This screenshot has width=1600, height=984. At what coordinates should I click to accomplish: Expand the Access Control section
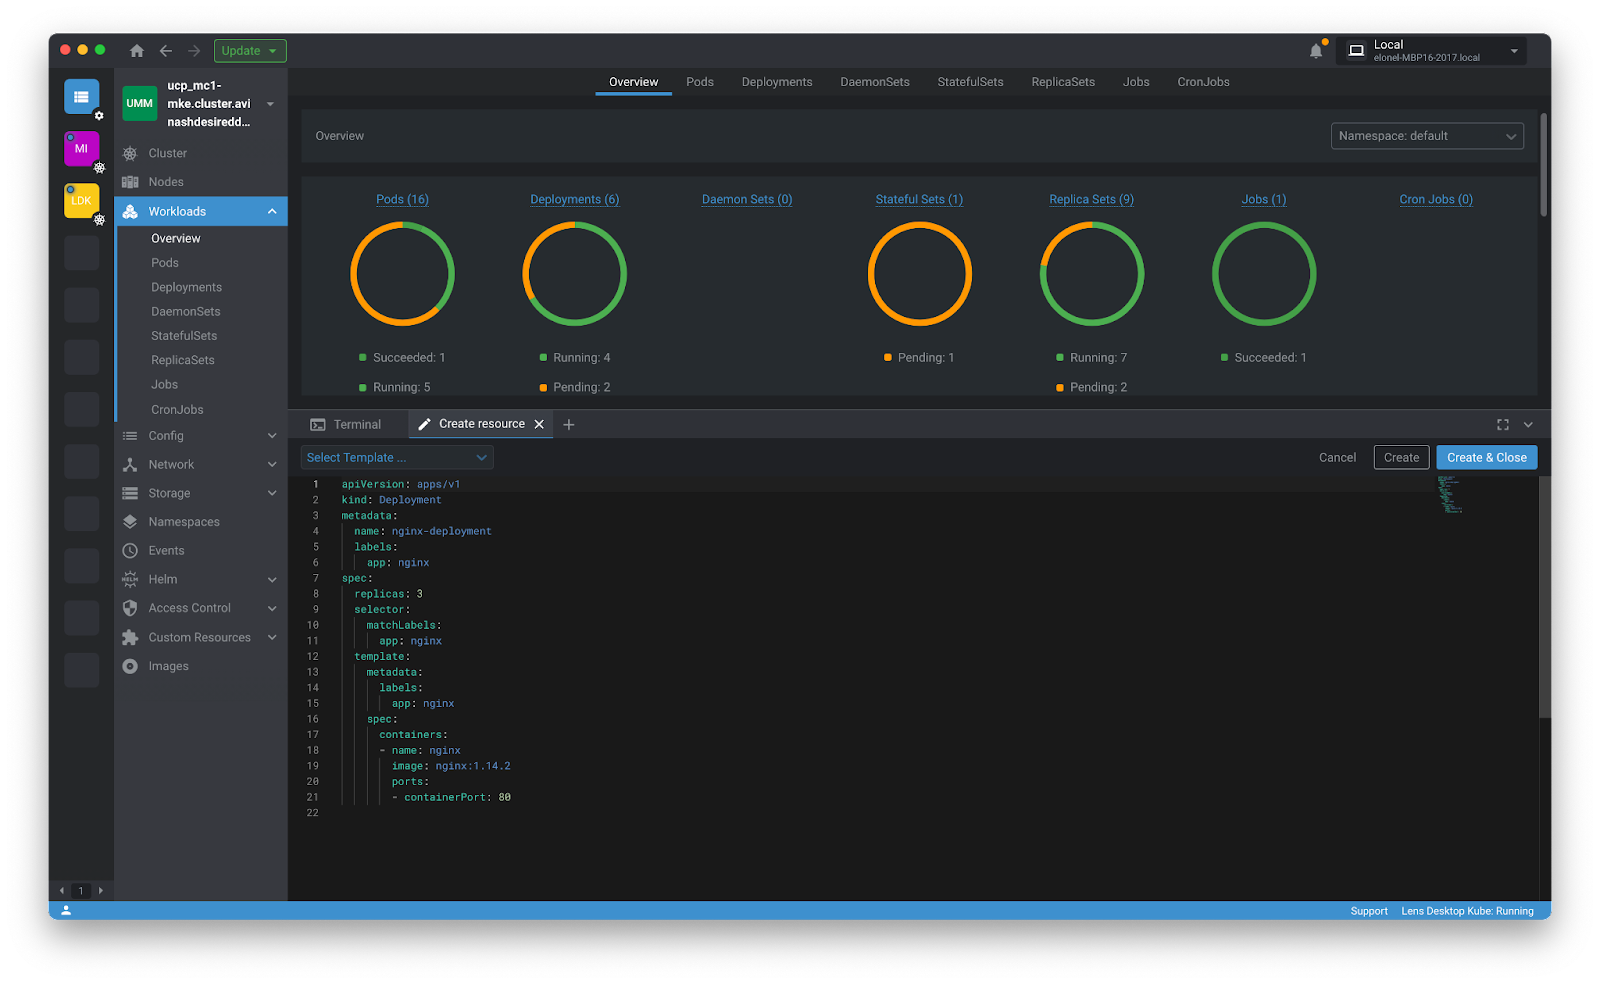click(x=272, y=608)
